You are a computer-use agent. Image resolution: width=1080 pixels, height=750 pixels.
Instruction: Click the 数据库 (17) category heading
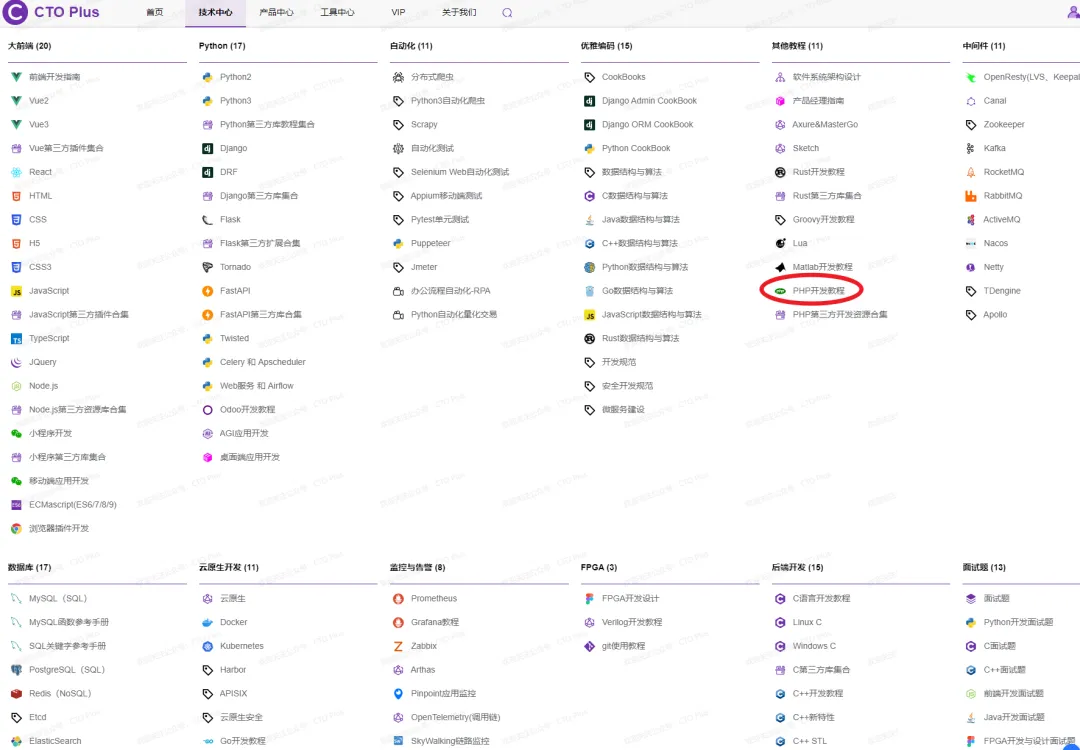point(30,567)
